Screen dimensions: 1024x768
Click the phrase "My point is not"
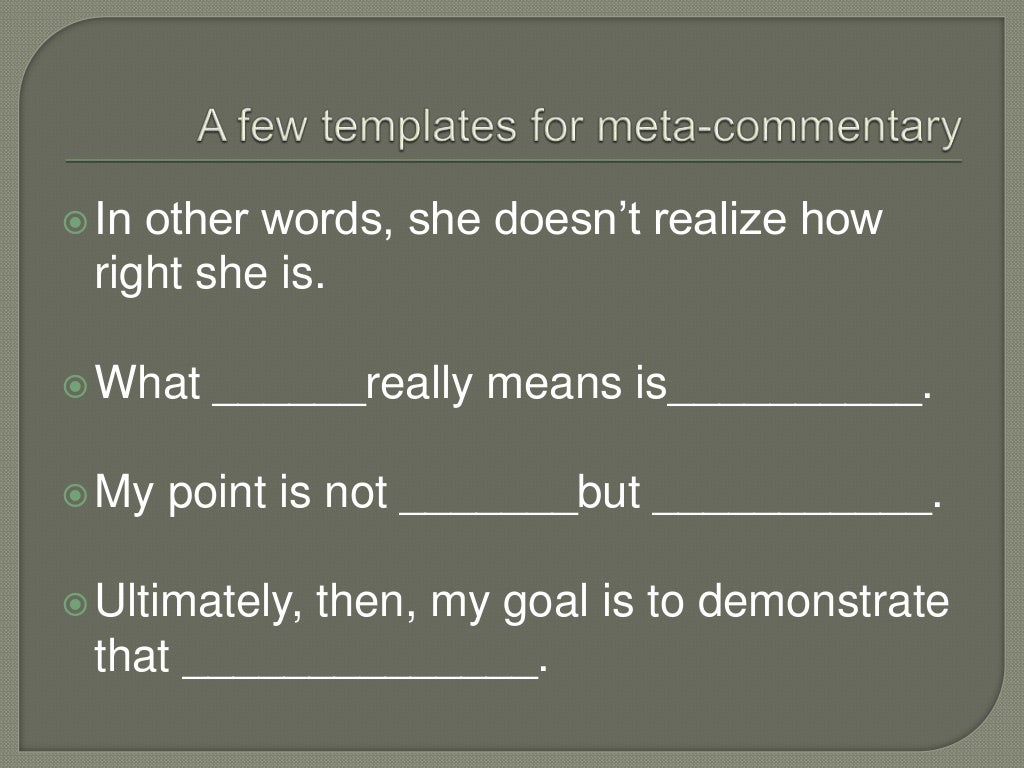[241, 494]
